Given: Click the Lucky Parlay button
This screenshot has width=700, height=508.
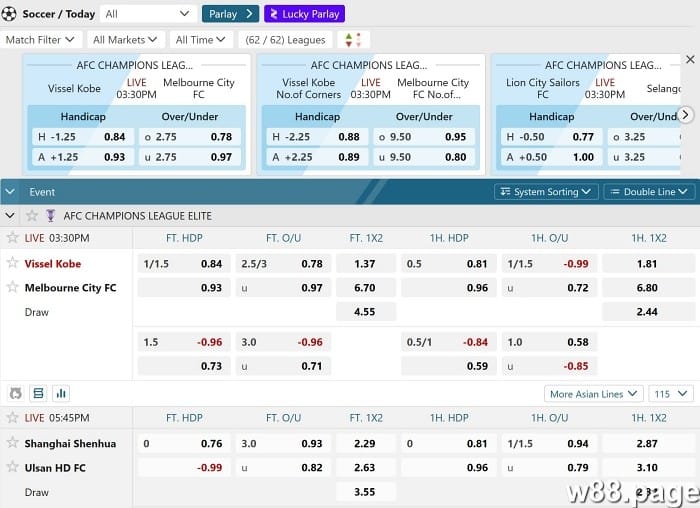Looking at the screenshot, I should coord(304,14).
